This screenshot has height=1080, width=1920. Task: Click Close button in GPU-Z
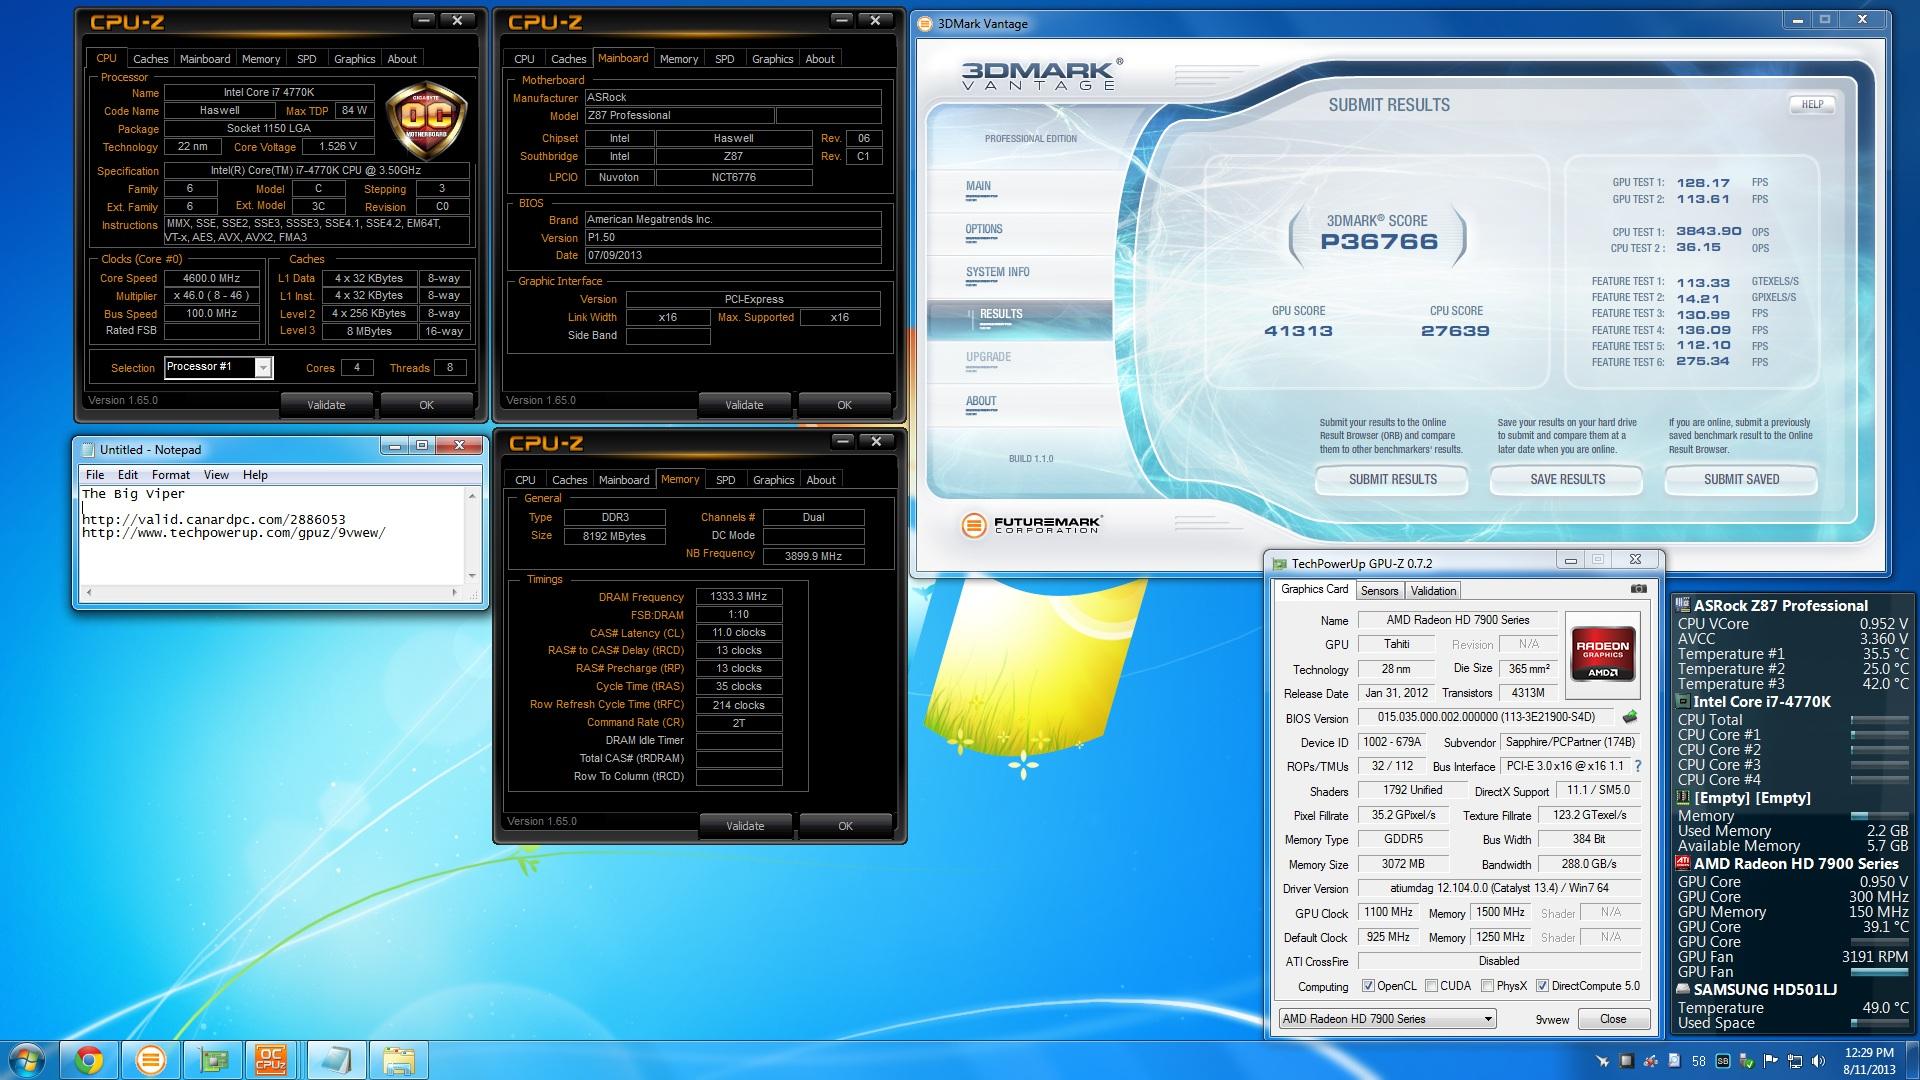tap(1612, 1019)
